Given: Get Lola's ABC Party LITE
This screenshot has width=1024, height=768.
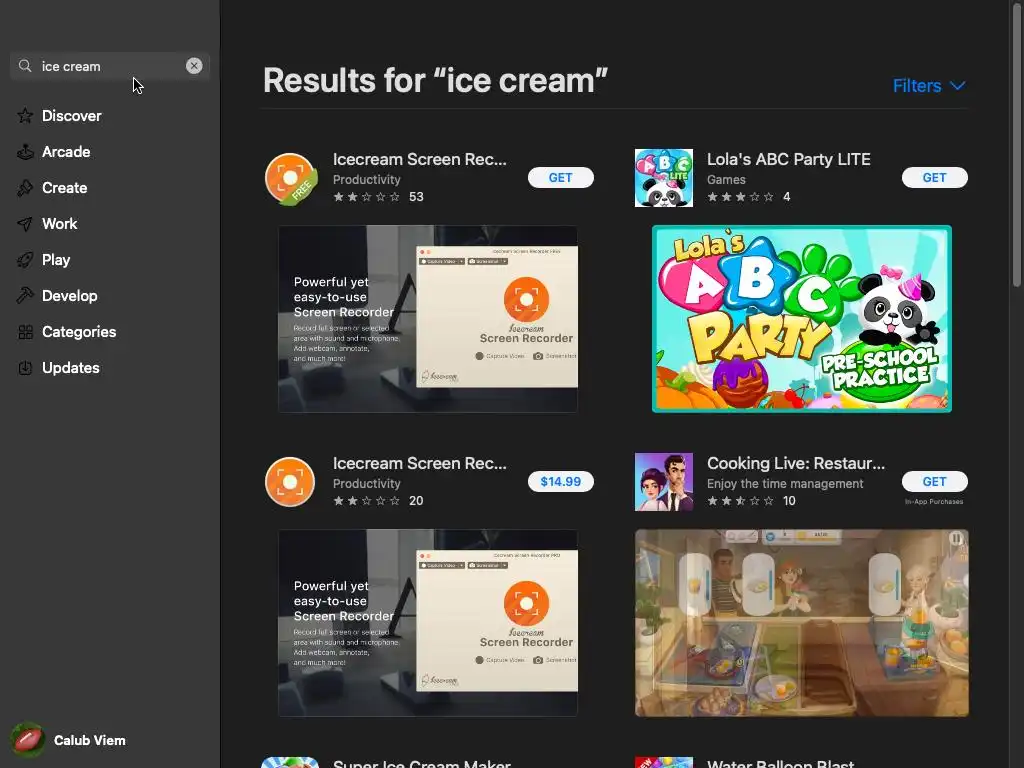Looking at the screenshot, I should (x=935, y=178).
